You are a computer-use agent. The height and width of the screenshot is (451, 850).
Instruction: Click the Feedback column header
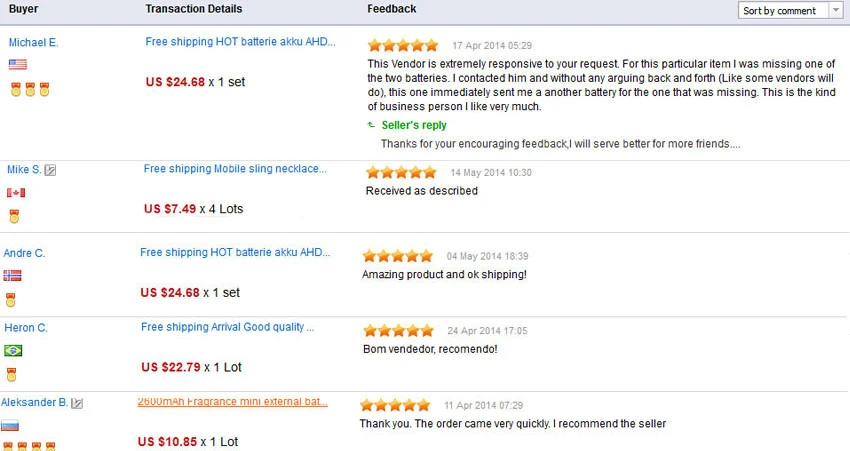point(392,9)
